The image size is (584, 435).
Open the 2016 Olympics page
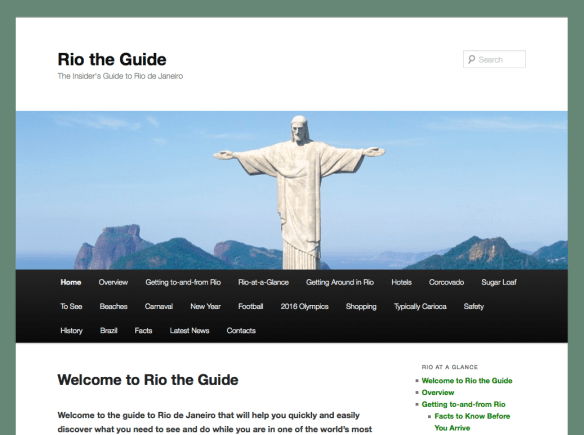(304, 307)
